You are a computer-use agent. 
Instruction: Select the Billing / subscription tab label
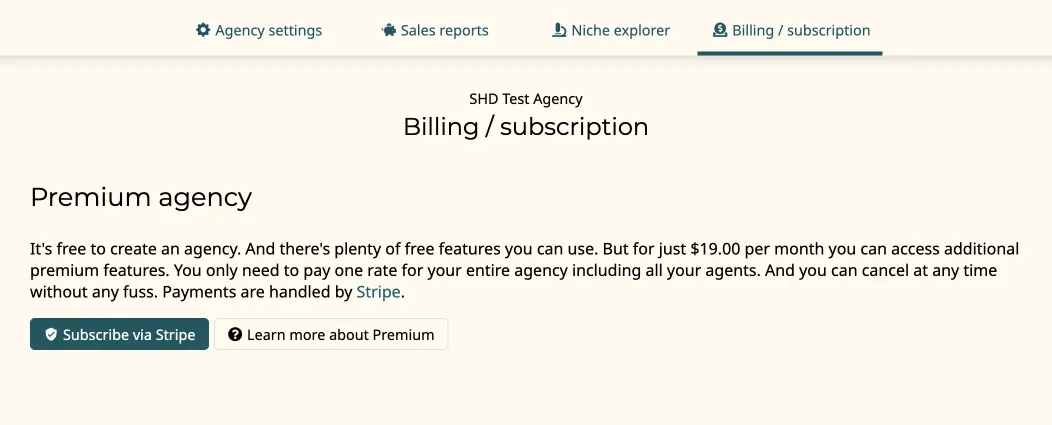pyautogui.click(x=801, y=30)
